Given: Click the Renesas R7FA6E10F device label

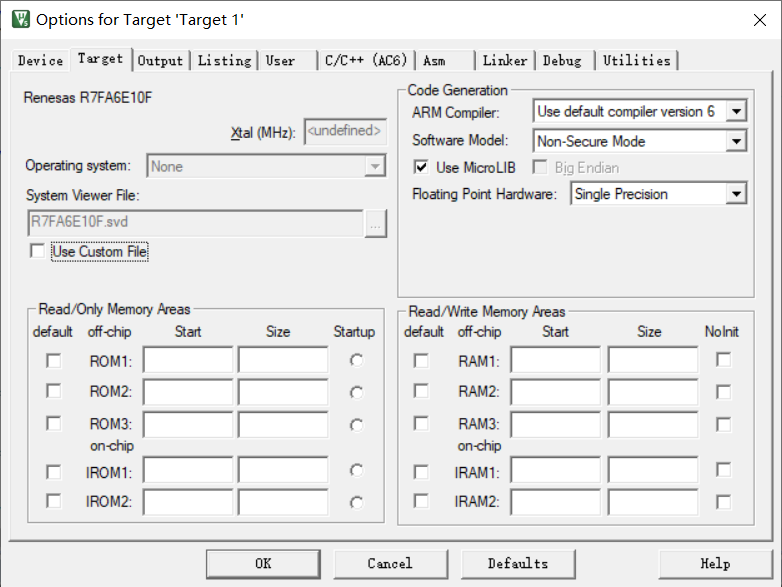Looking at the screenshot, I should click(x=88, y=98).
